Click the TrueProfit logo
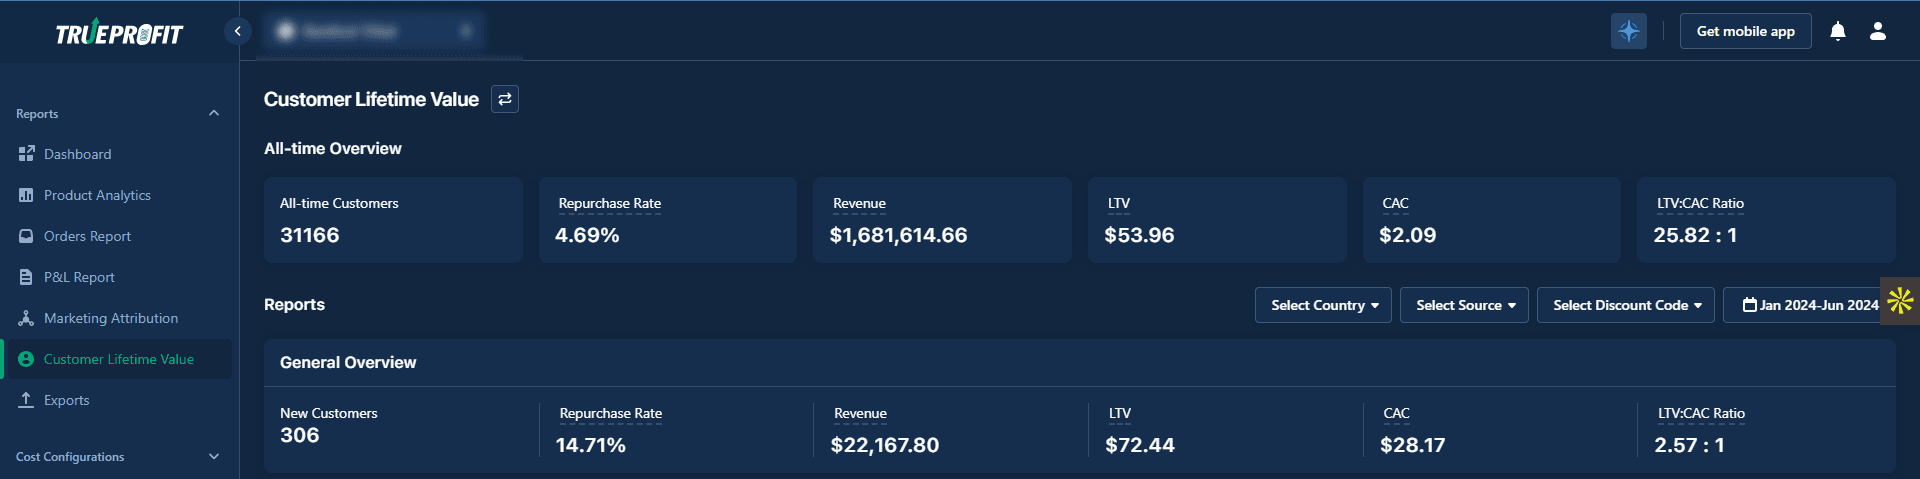The image size is (1920, 479). tap(119, 34)
